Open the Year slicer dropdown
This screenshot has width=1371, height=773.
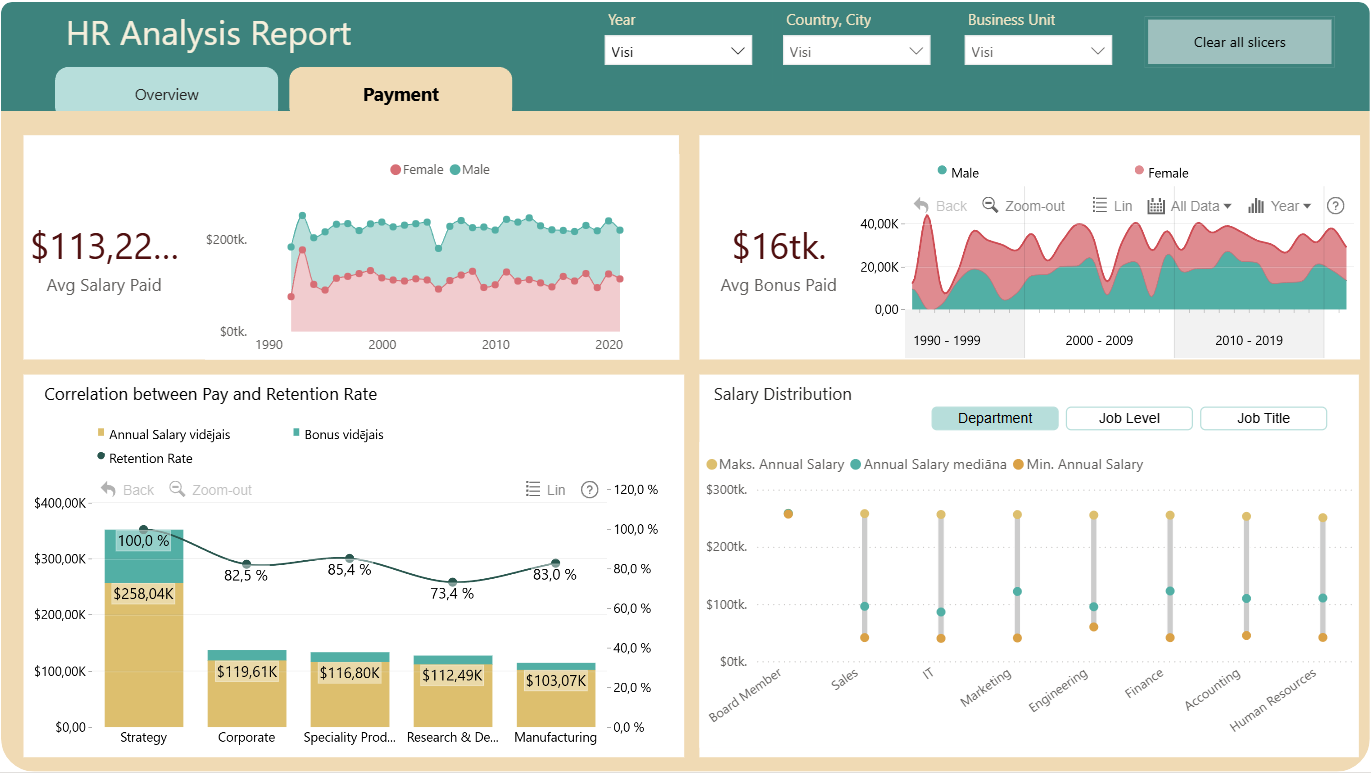point(678,51)
